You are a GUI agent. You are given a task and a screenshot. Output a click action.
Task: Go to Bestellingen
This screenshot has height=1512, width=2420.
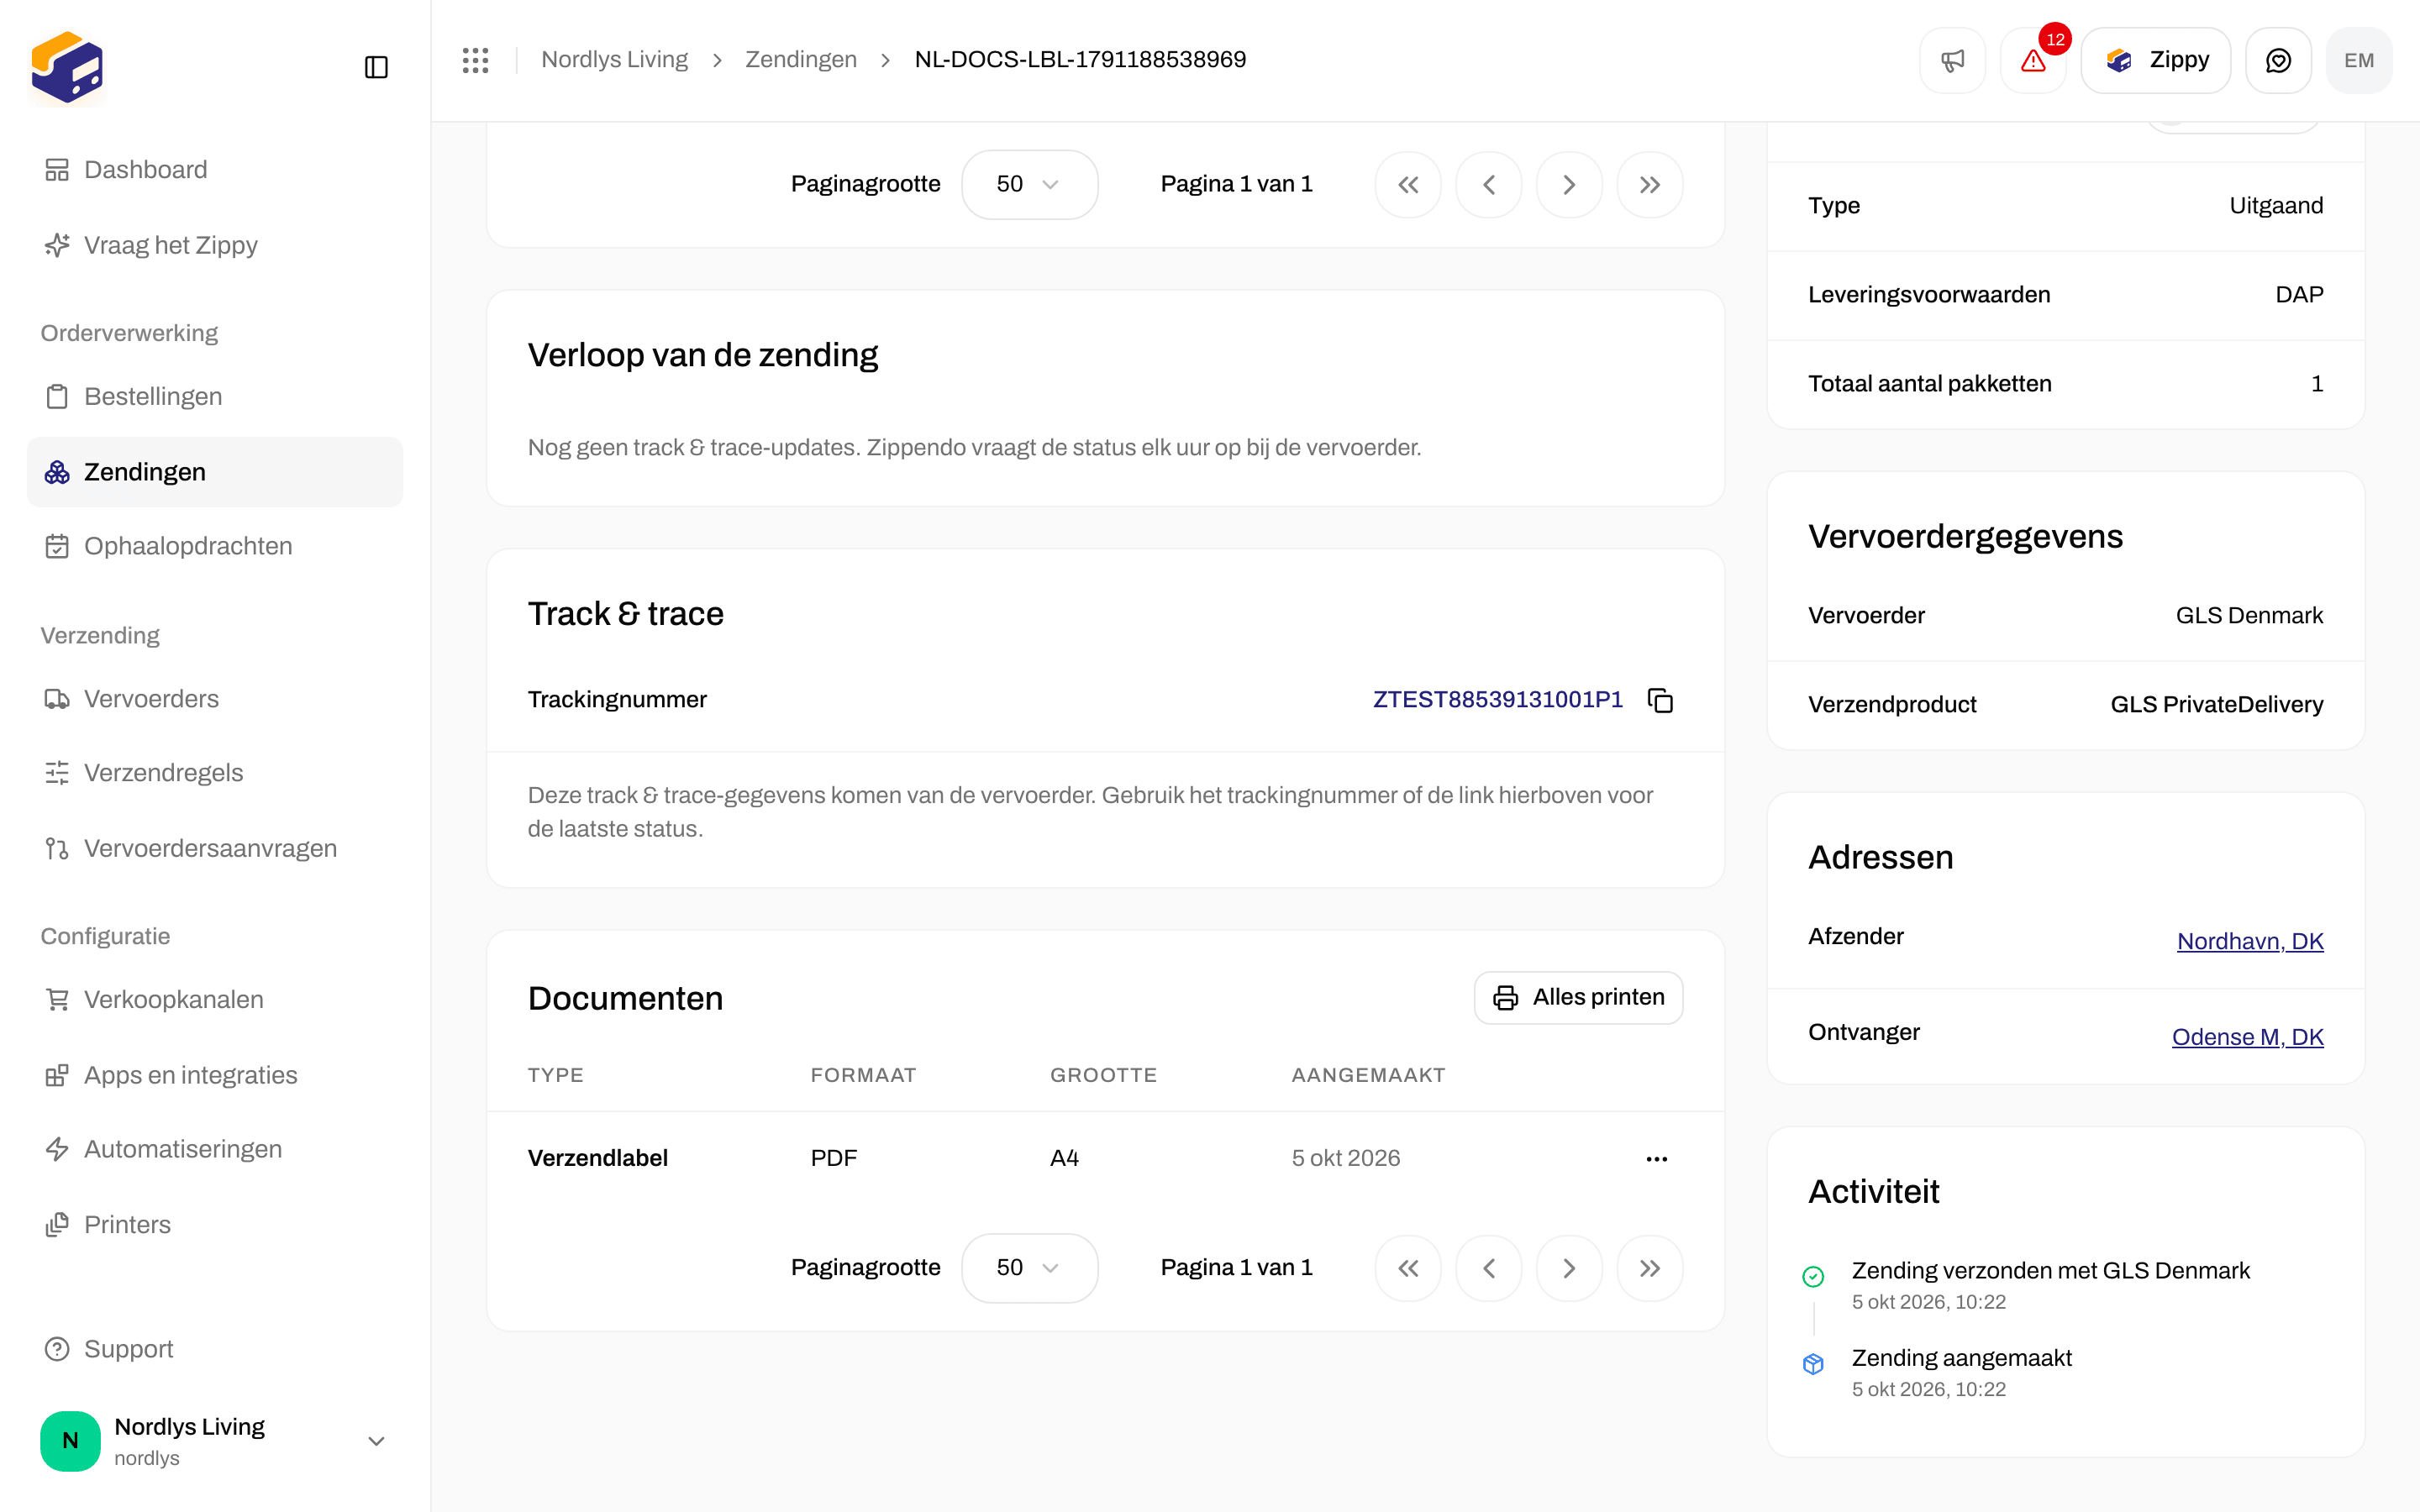[x=215, y=397]
